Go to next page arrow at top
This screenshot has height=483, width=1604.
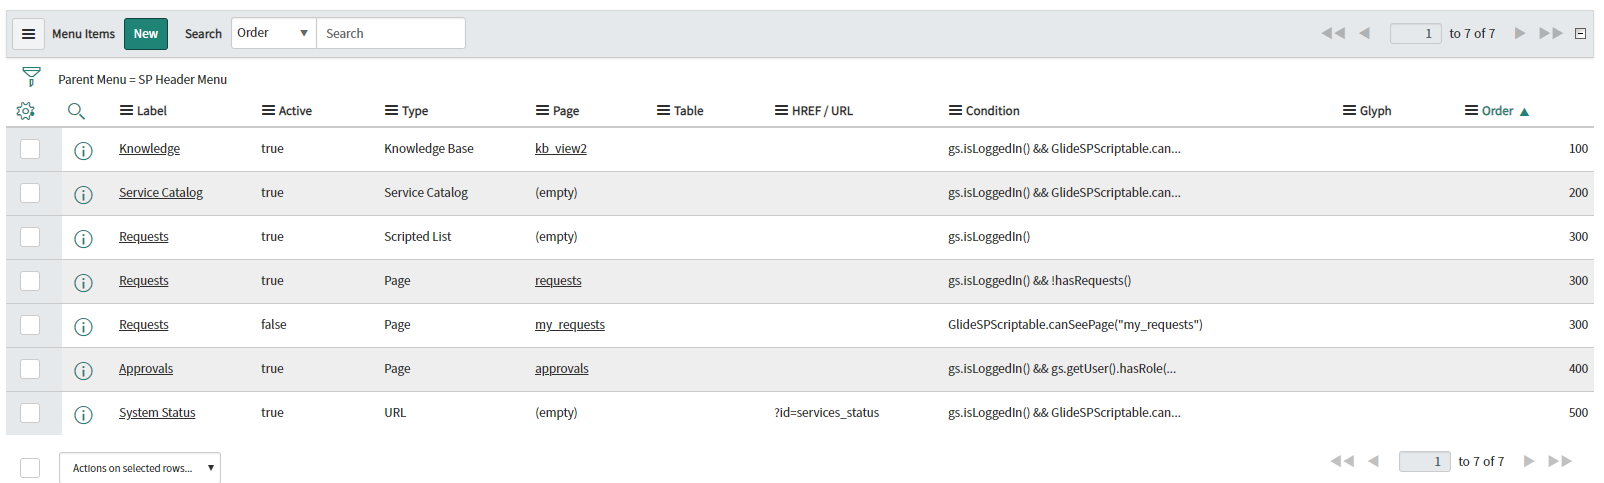(x=1520, y=33)
